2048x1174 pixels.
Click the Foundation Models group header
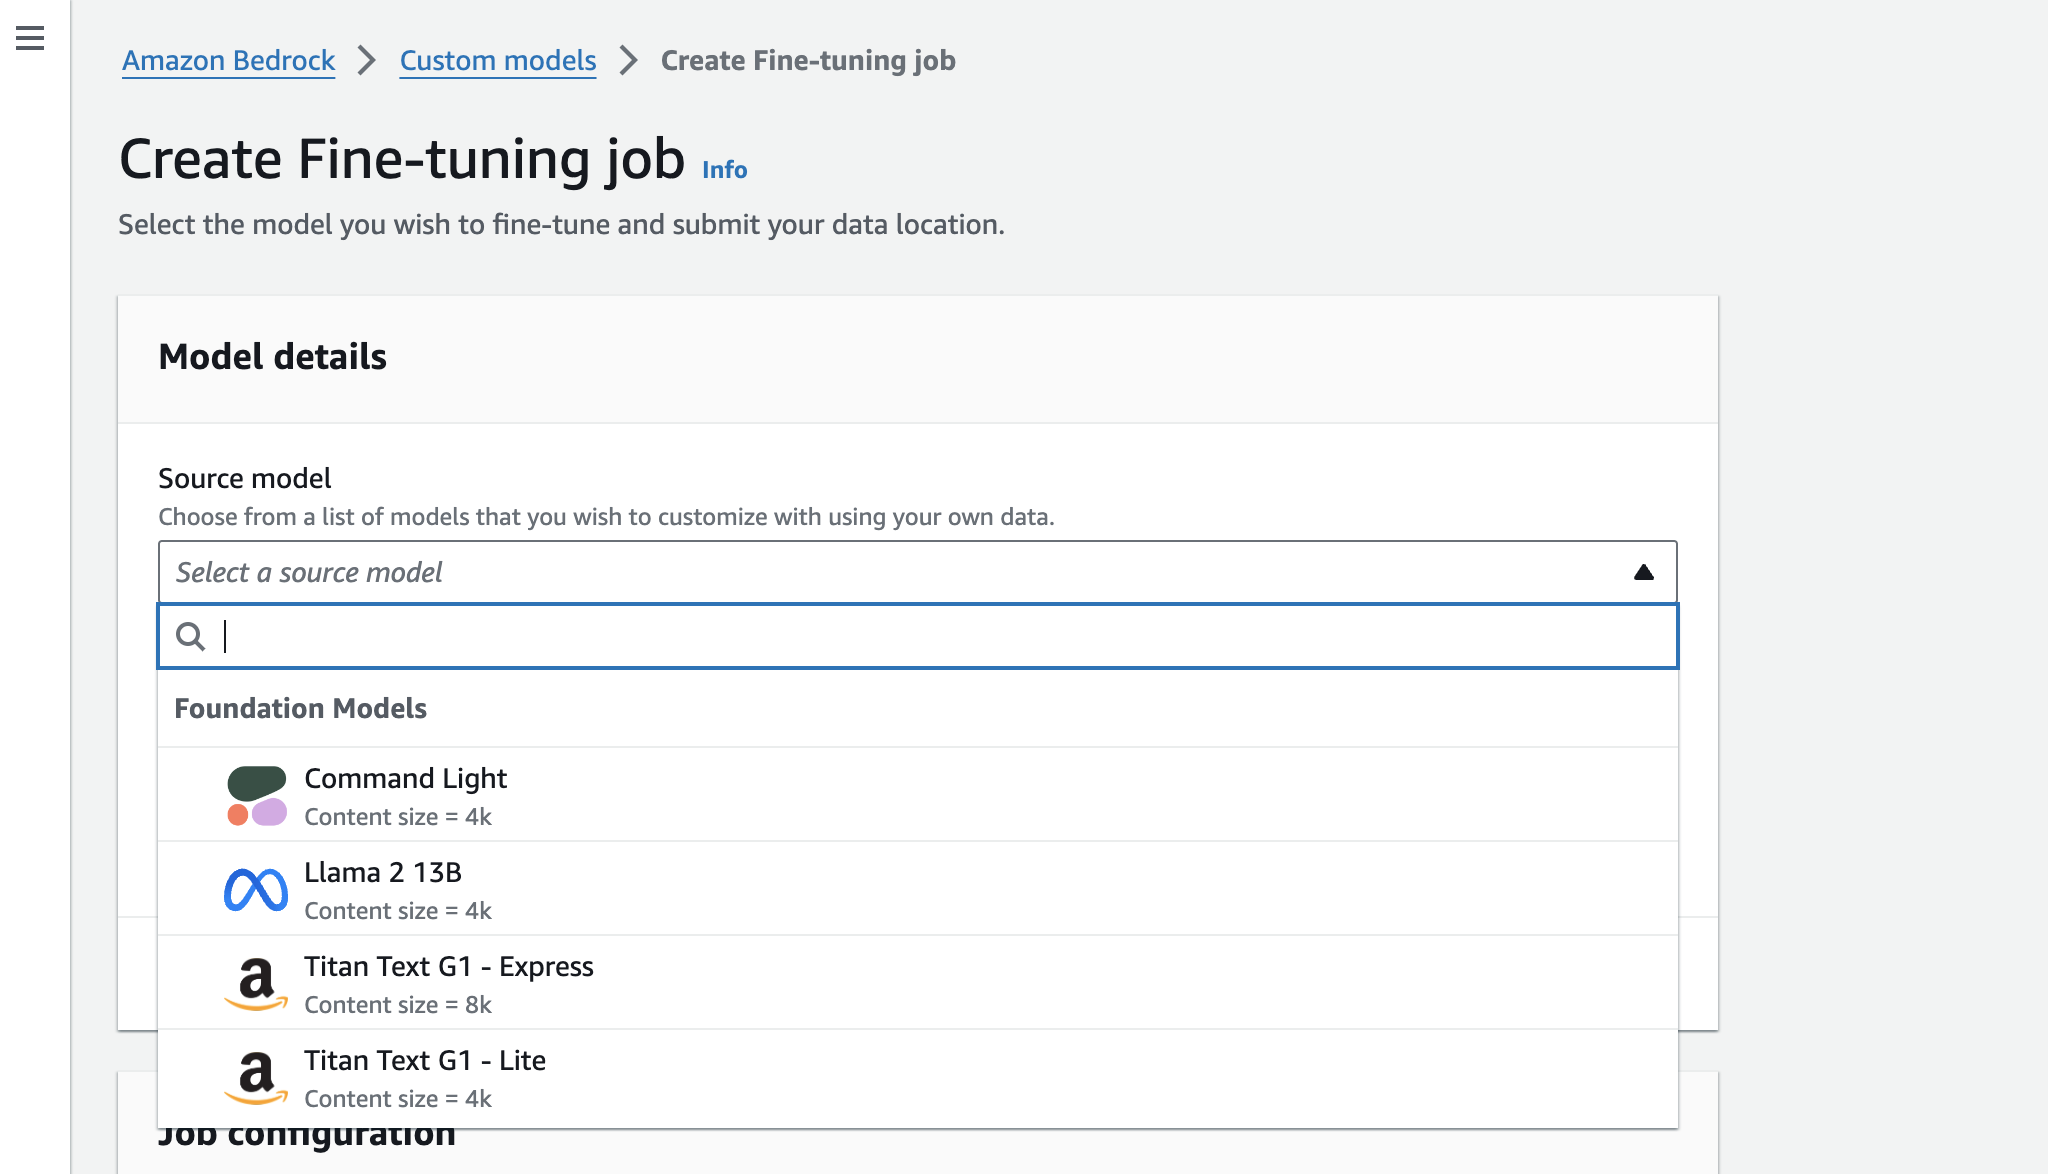pos(300,709)
